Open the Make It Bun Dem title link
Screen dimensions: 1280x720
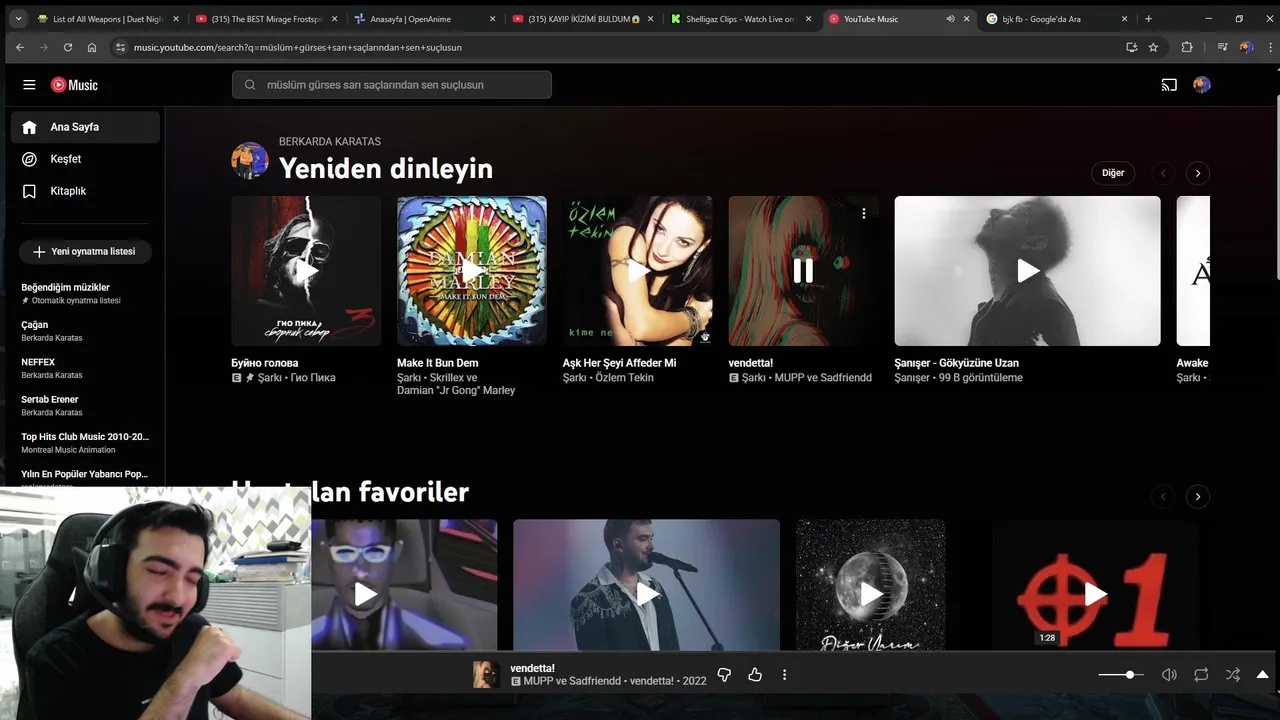point(437,363)
